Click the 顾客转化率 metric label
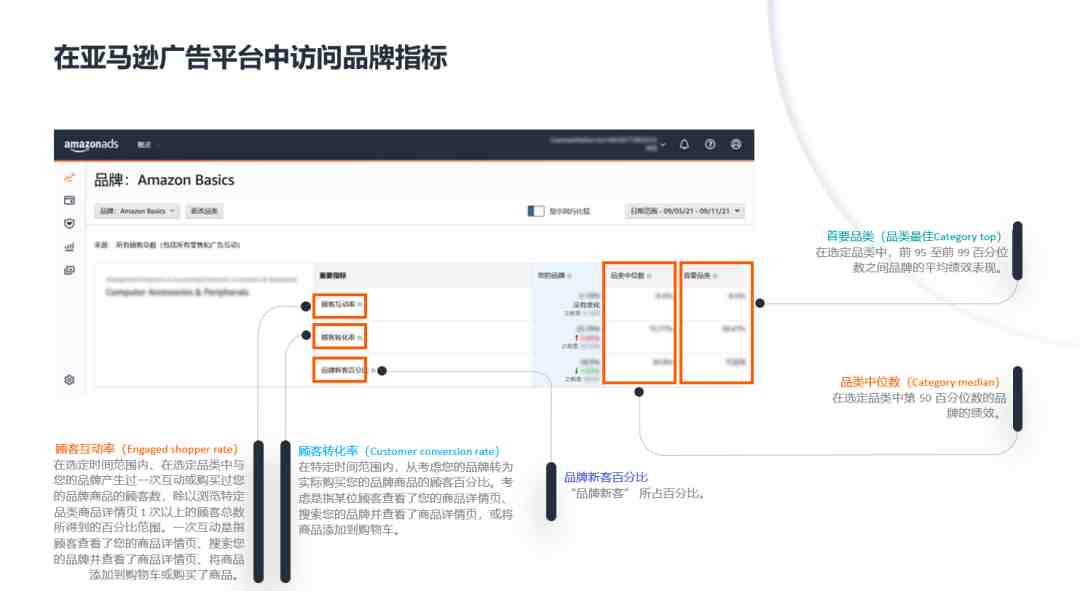The image size is (1080, 591). point(338,338)
